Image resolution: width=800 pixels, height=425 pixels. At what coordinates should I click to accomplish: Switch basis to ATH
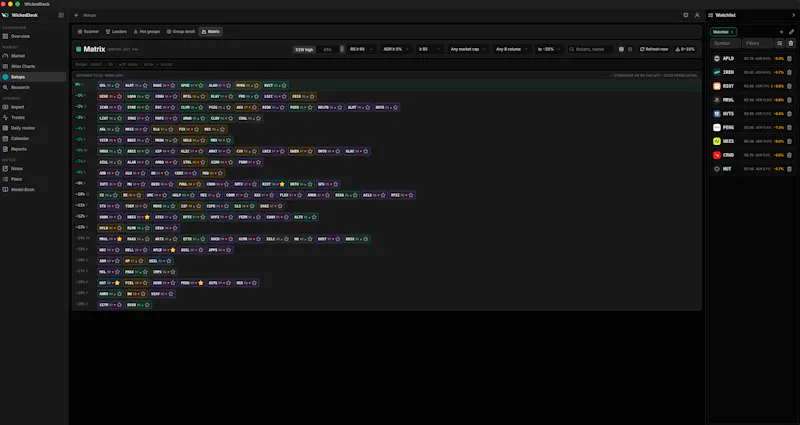(328, 49)
